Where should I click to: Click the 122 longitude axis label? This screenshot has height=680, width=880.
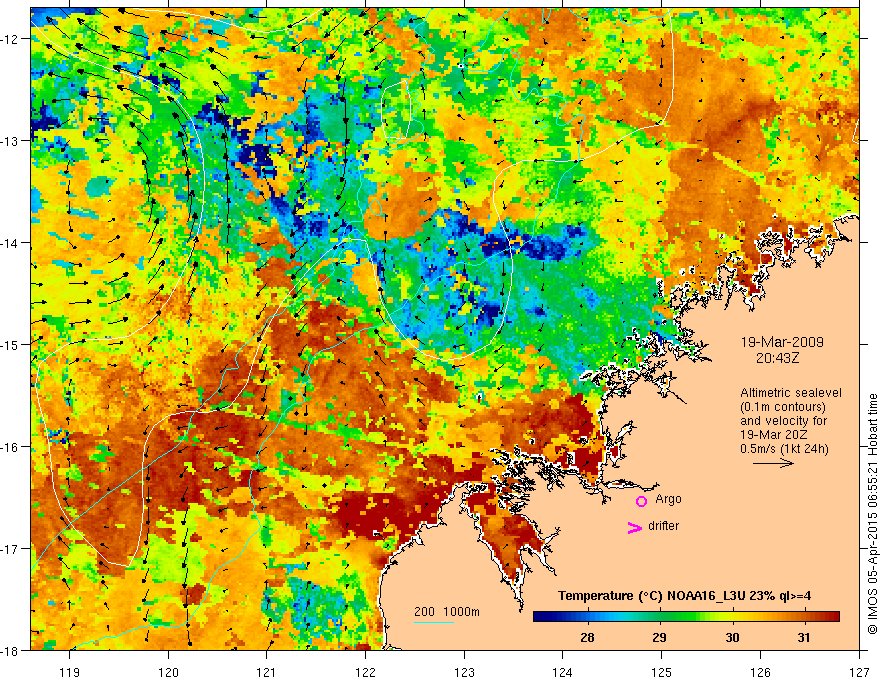point(365,672)
